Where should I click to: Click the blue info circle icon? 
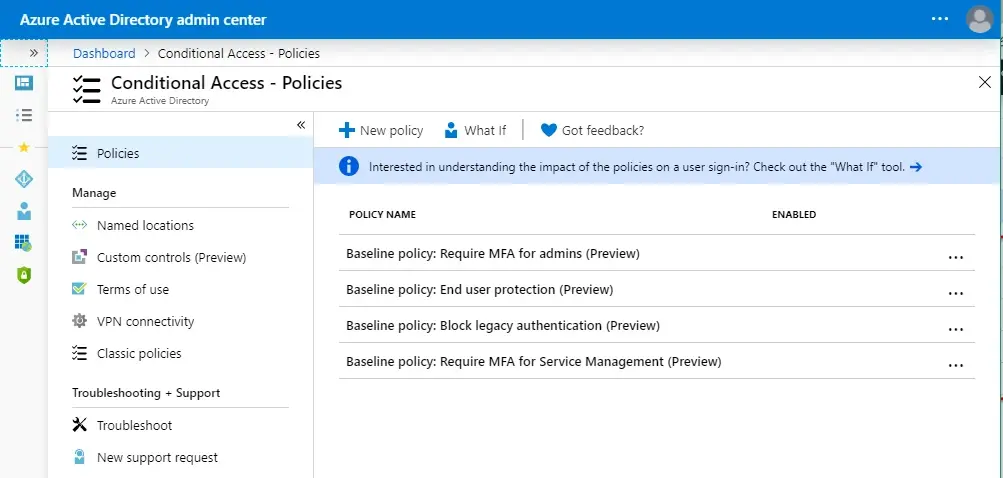click(x=349, y=166)
